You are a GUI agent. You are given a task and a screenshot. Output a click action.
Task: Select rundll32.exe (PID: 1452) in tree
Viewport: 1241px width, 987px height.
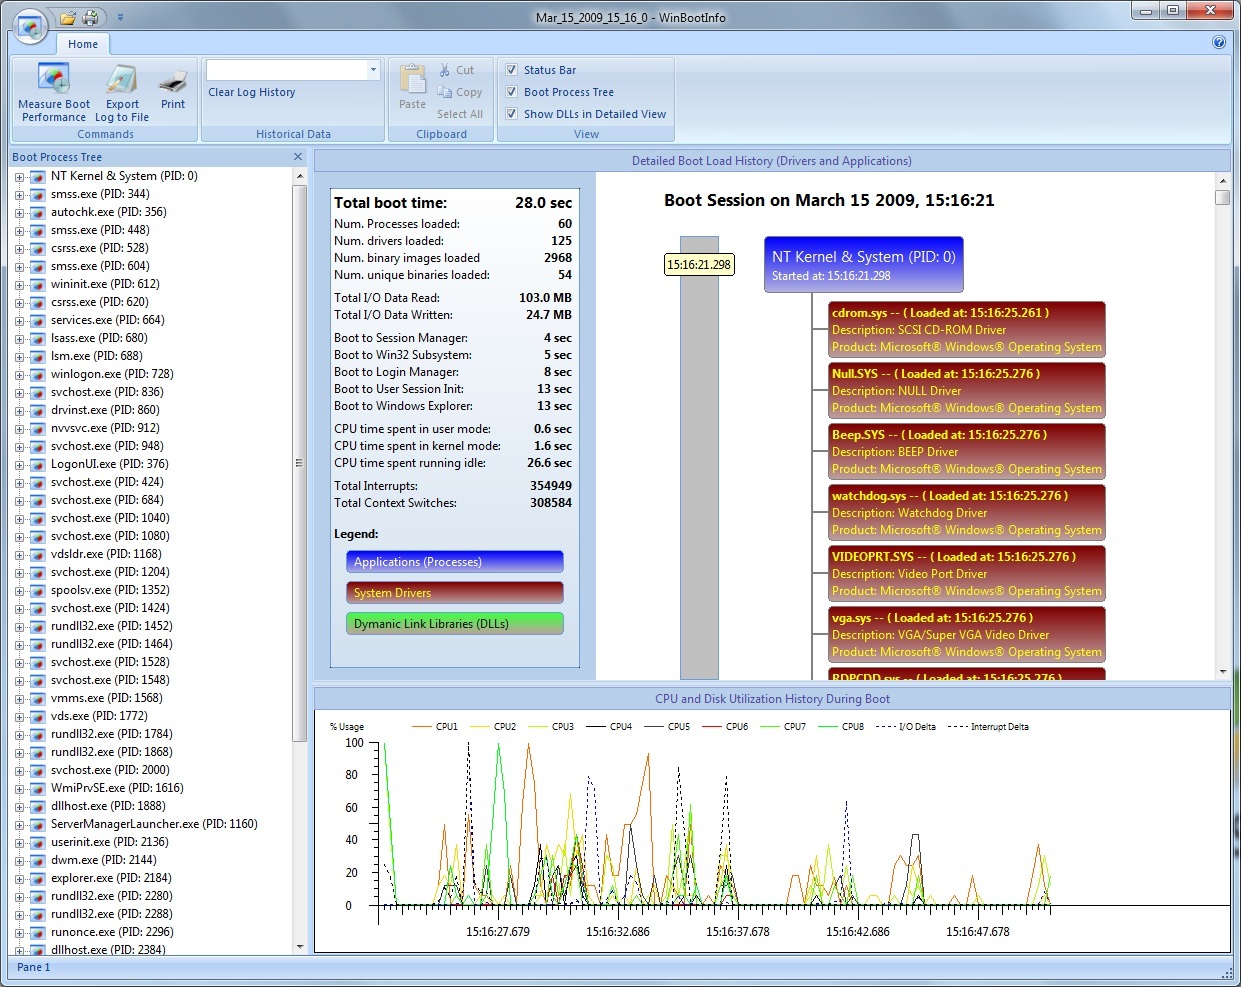[112, 626]
